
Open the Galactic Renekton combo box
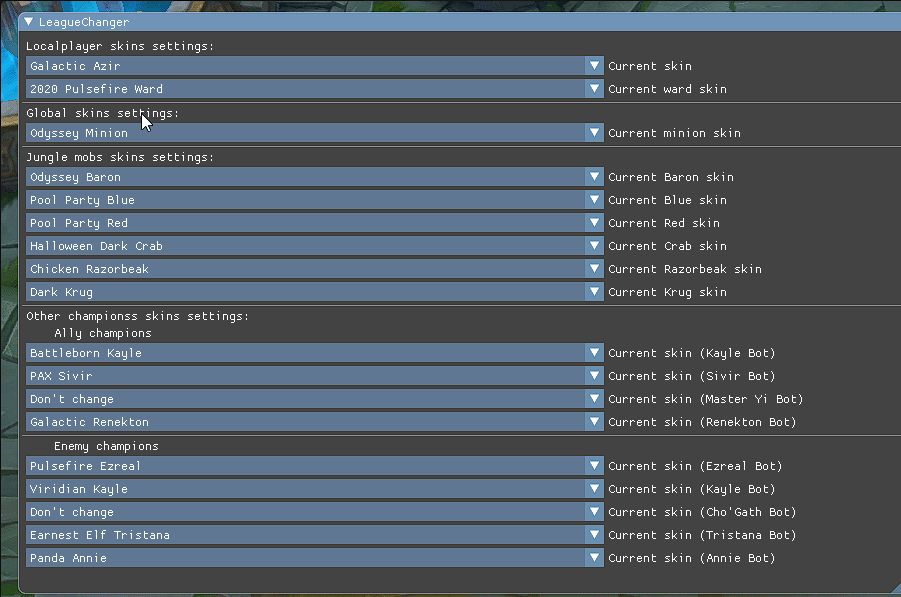[314, 422]
